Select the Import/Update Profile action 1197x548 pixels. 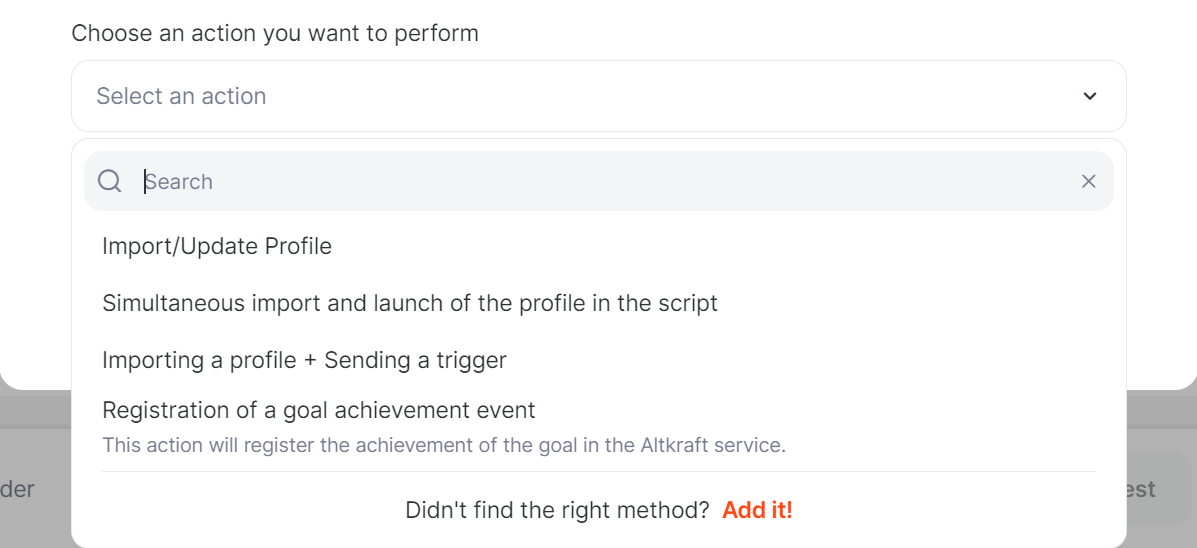(x=598, y=247)
